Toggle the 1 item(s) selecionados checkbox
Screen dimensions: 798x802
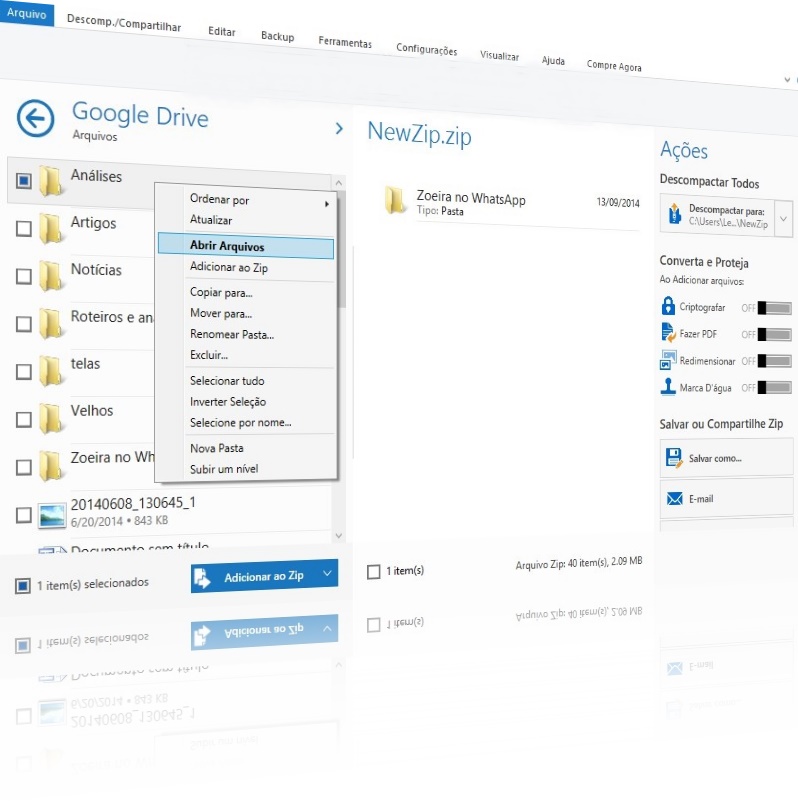point(23,586)
